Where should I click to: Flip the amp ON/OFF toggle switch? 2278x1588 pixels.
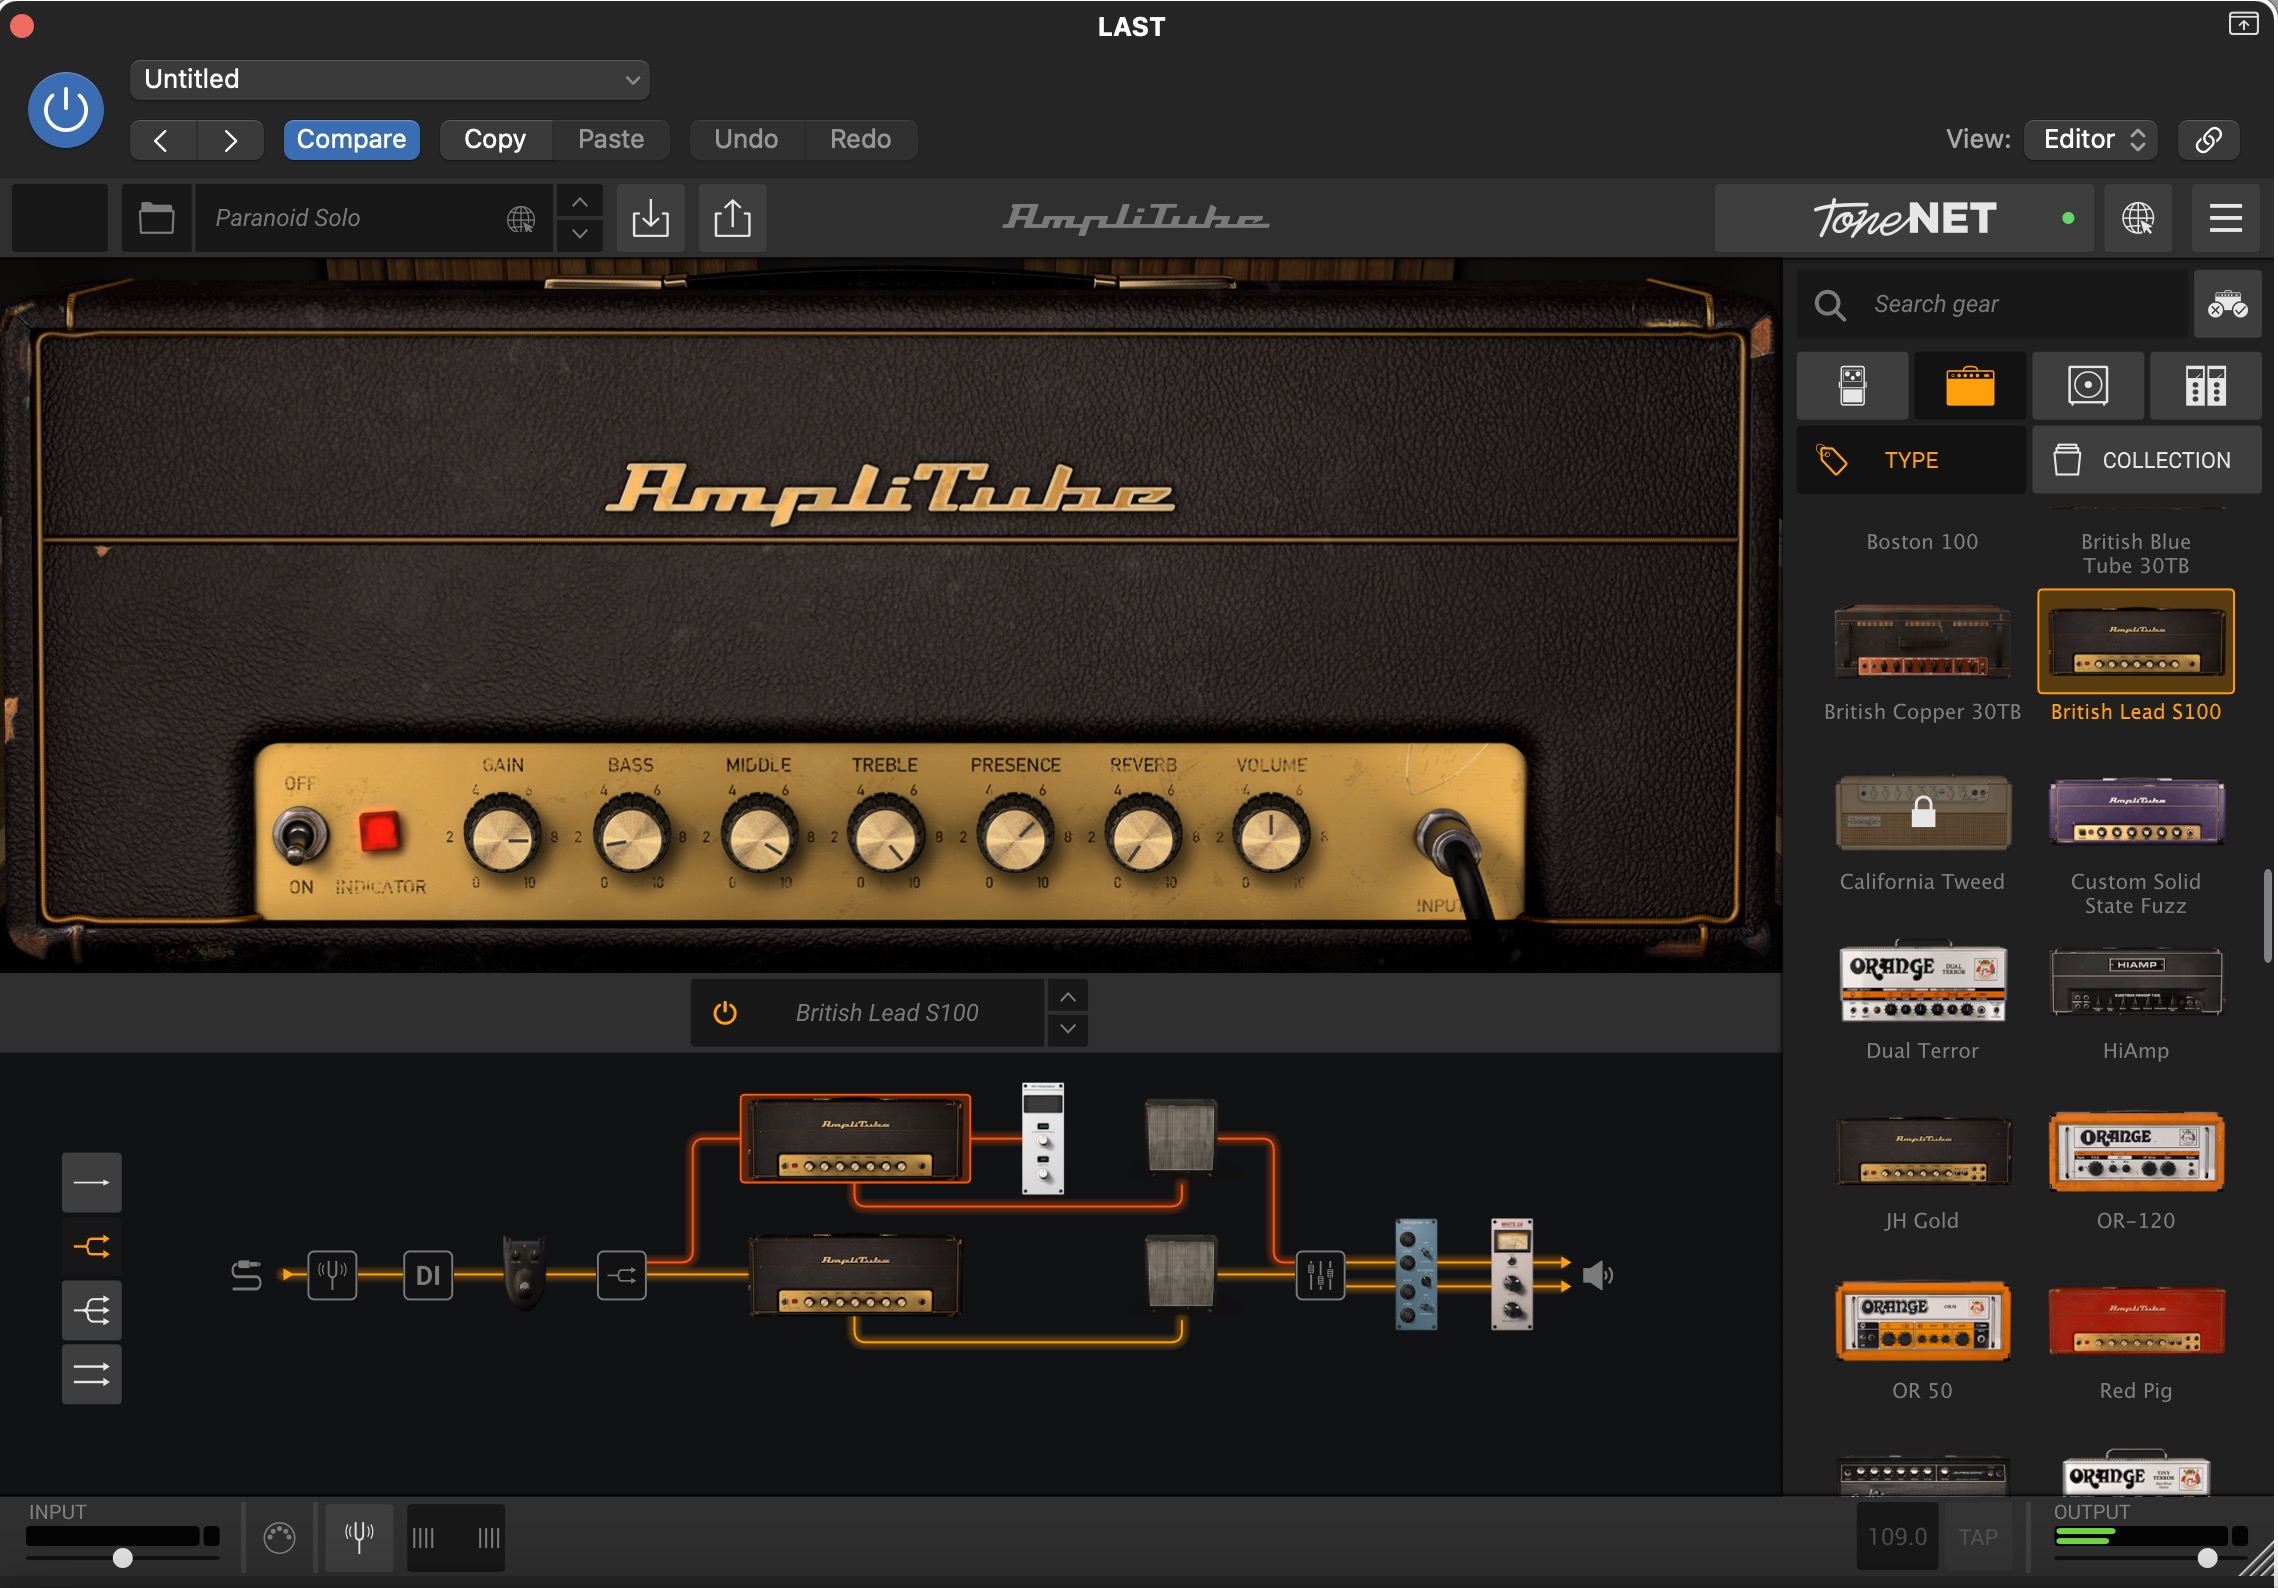pyautogui.click(x=300, y=836)
